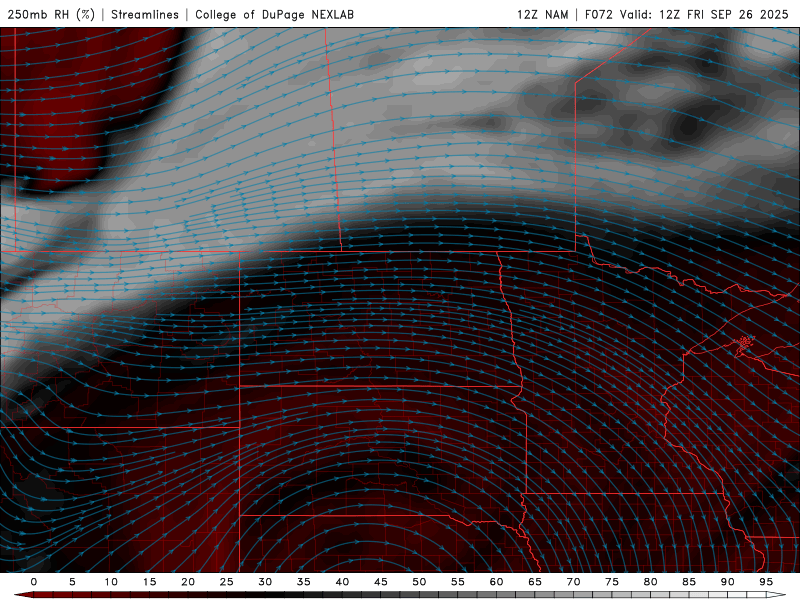The height and width of the screenshot is (600, 800).
Task: Click the legend value '40'
Action: point(342,582)
